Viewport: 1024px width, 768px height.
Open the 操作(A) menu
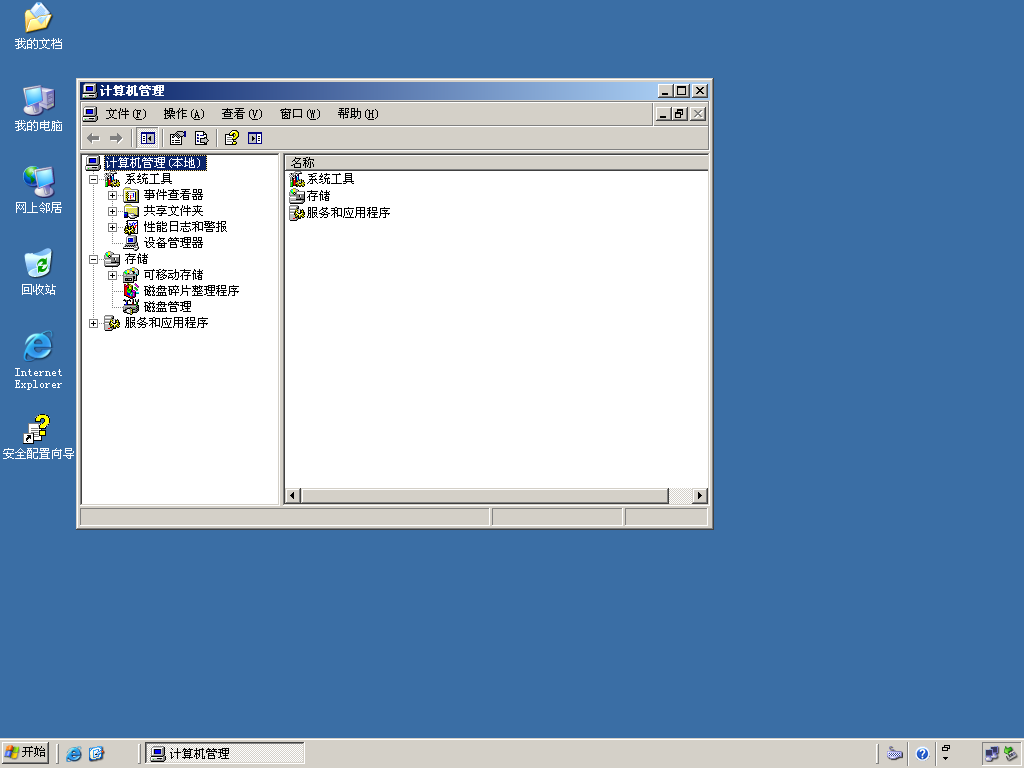point(184,114)
